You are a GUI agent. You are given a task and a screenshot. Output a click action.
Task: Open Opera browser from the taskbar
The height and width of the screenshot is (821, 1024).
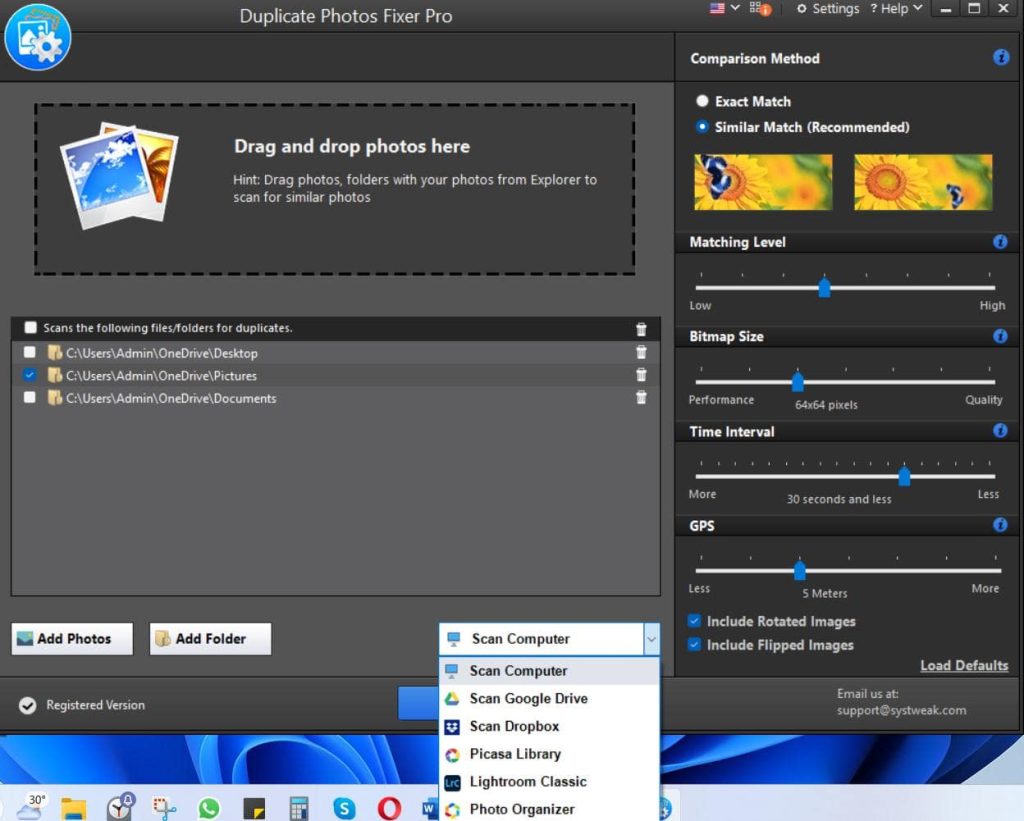pyautogui.click(x=389, y=809)
